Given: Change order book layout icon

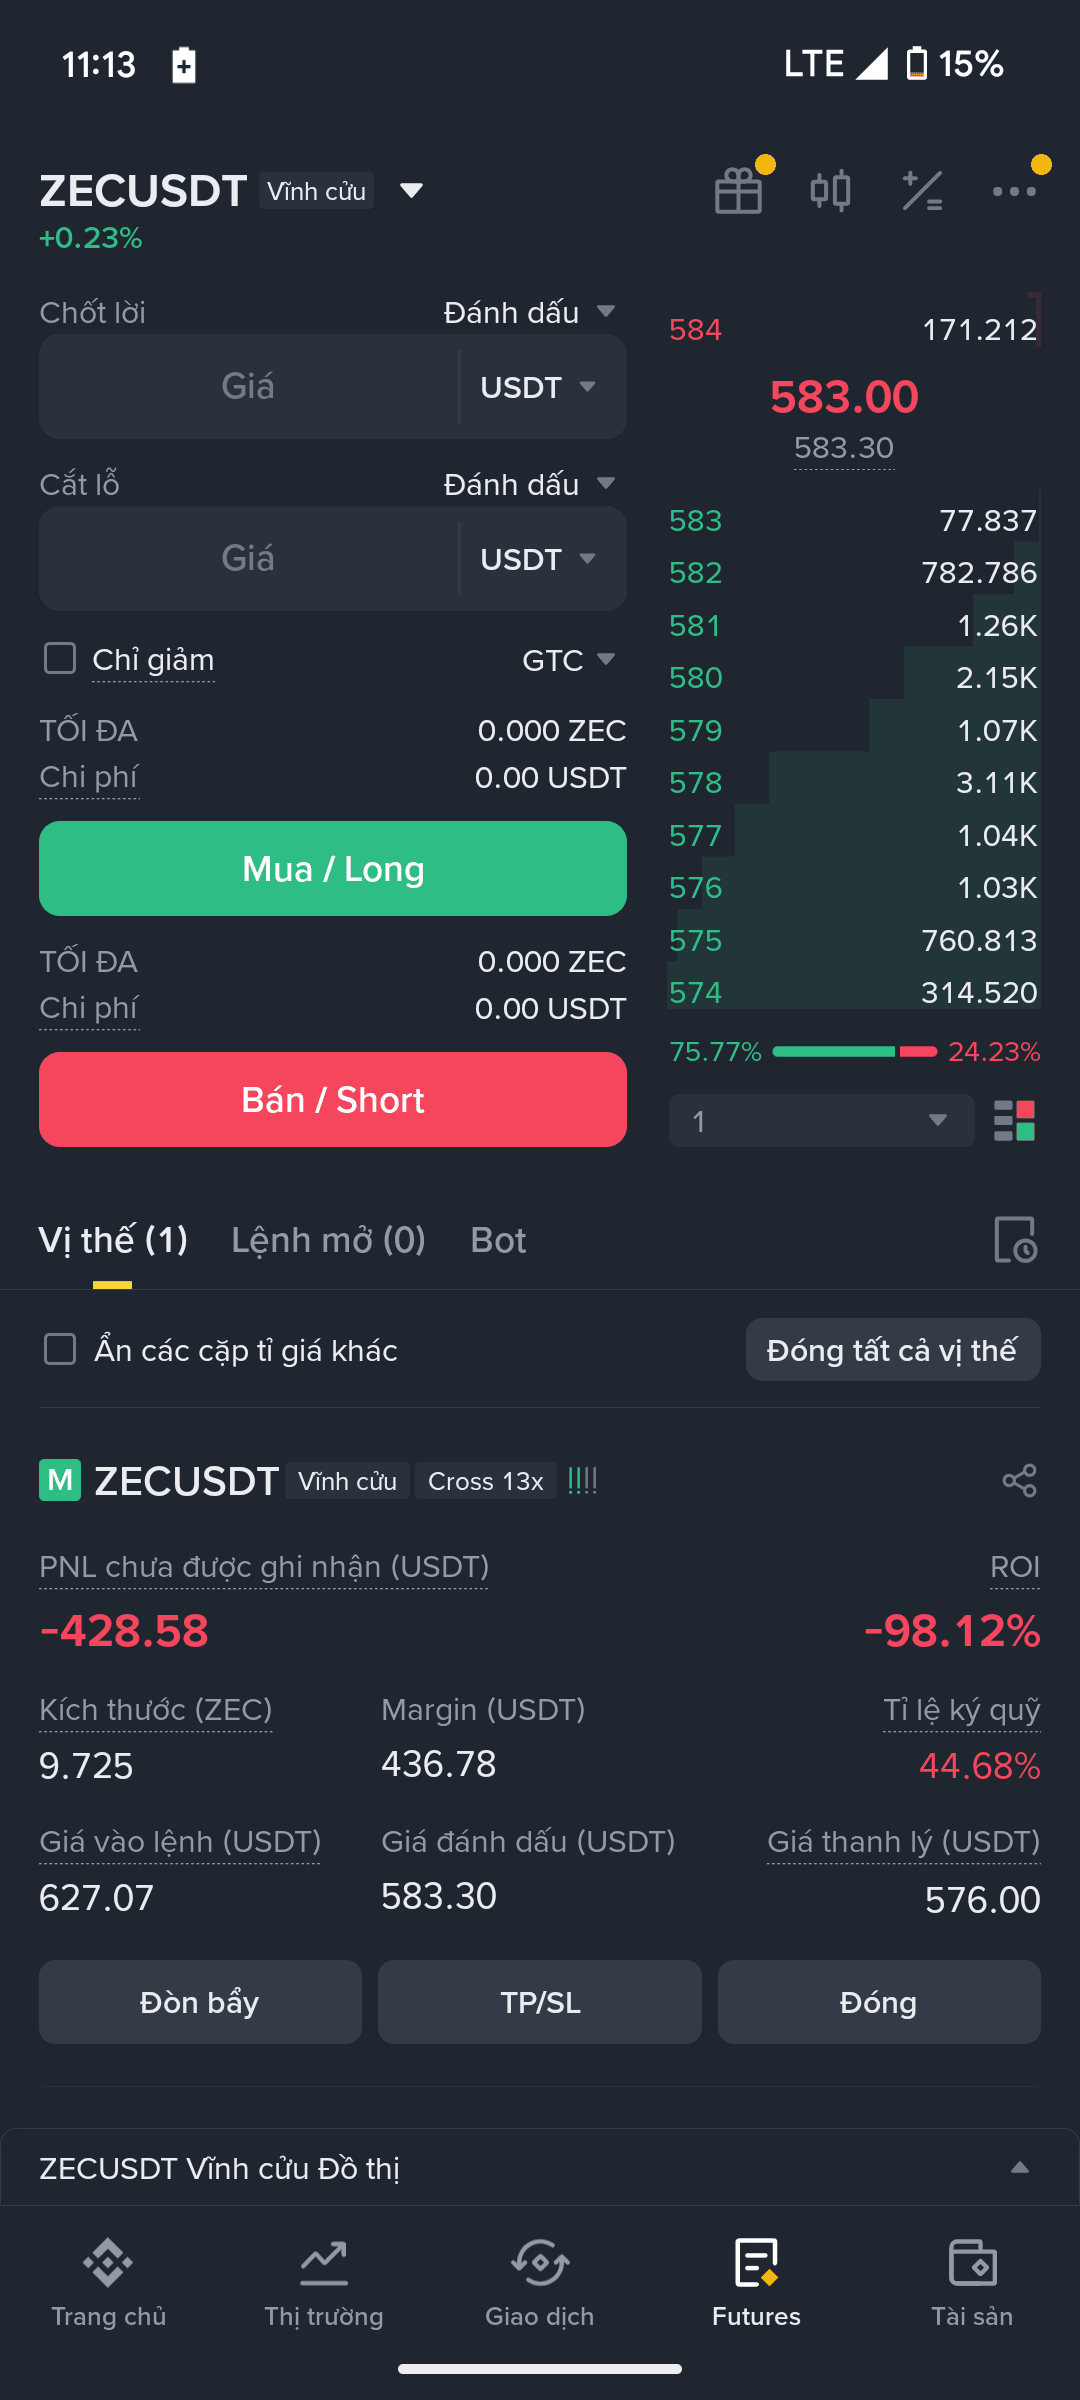Looking at the screenshot, I should (x=1014, y=1121).
